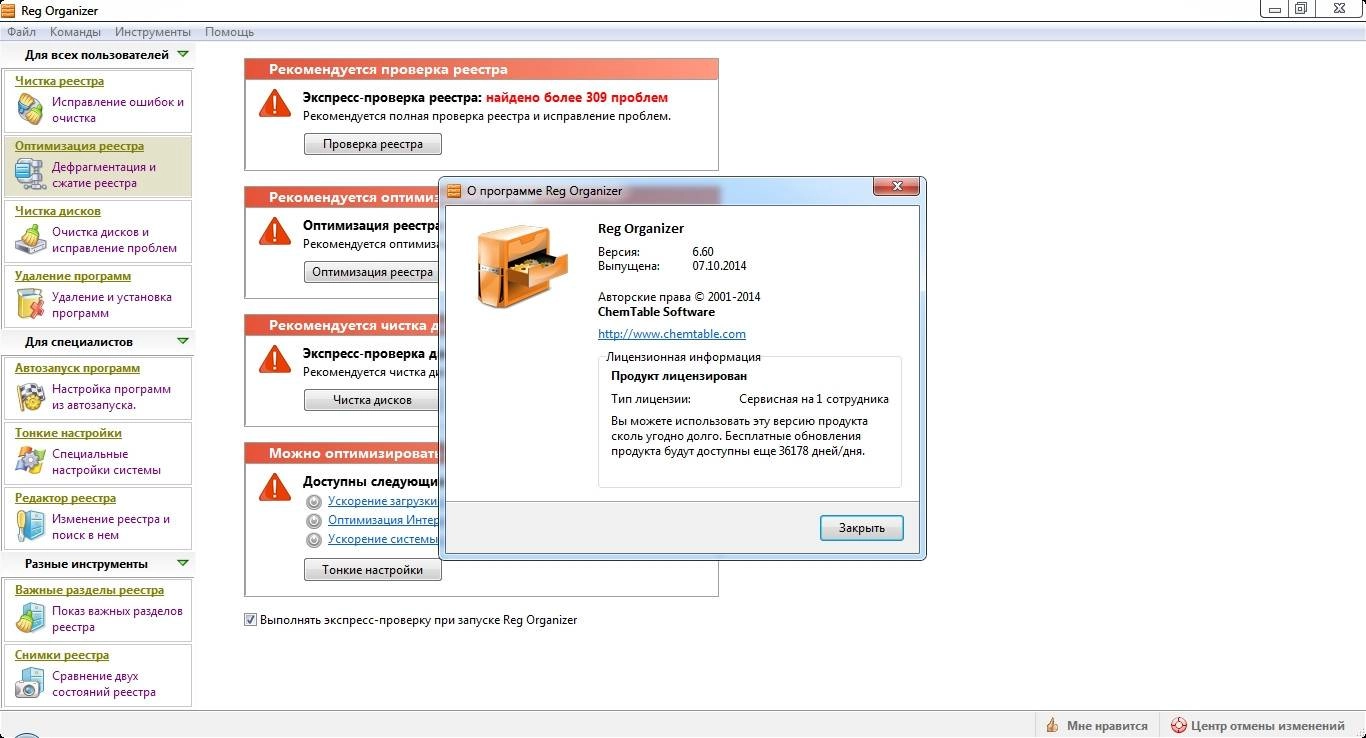Open the Команды menu
The width and height of the screenshot is (1366, 738).
[75, 32]
